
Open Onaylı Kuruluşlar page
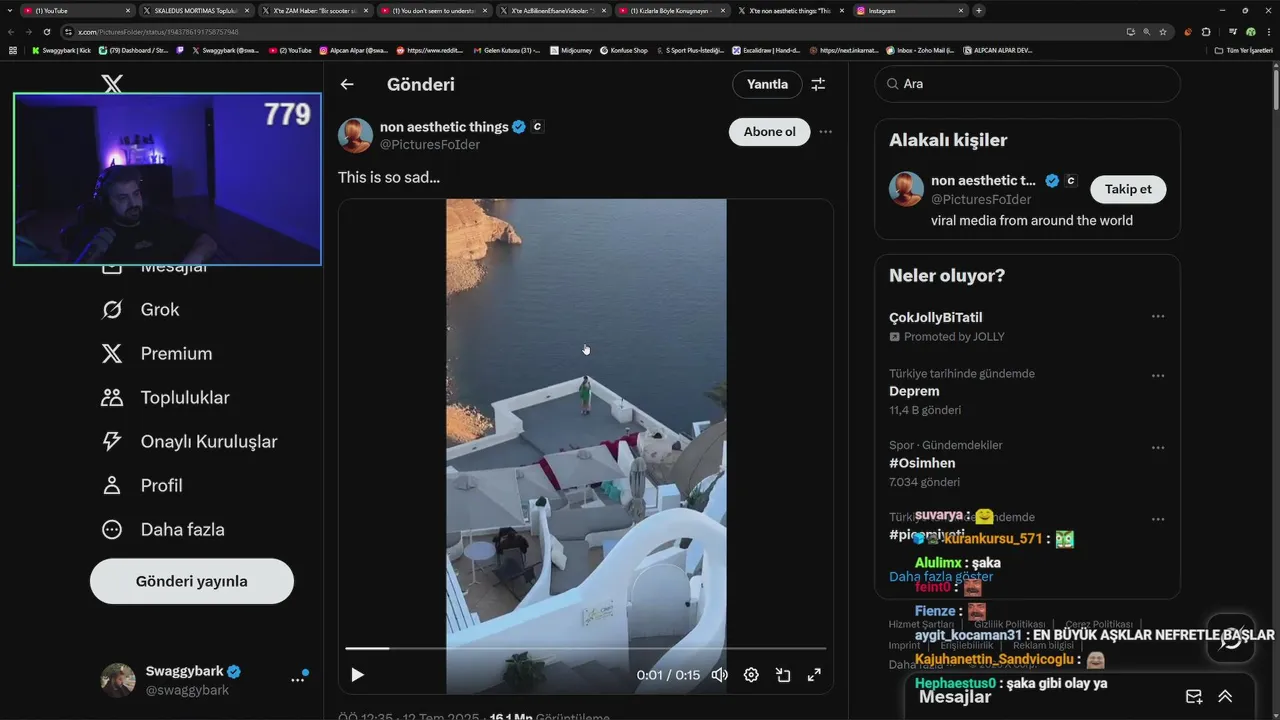pos(189,442)
